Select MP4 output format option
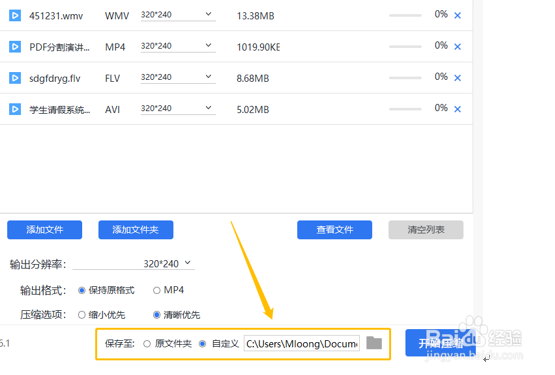This screenshot has width=555, height=375. pyautogui.click(x=168, y=290)
